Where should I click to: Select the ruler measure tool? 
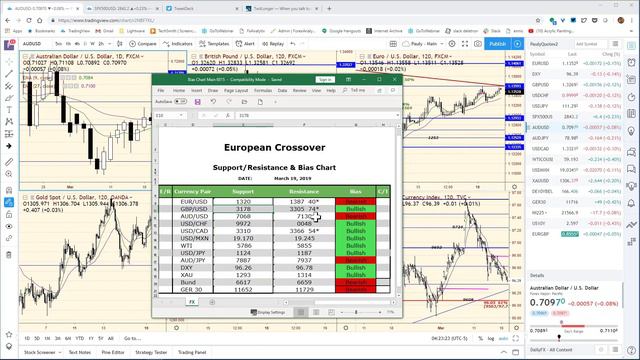click(9, 162)
